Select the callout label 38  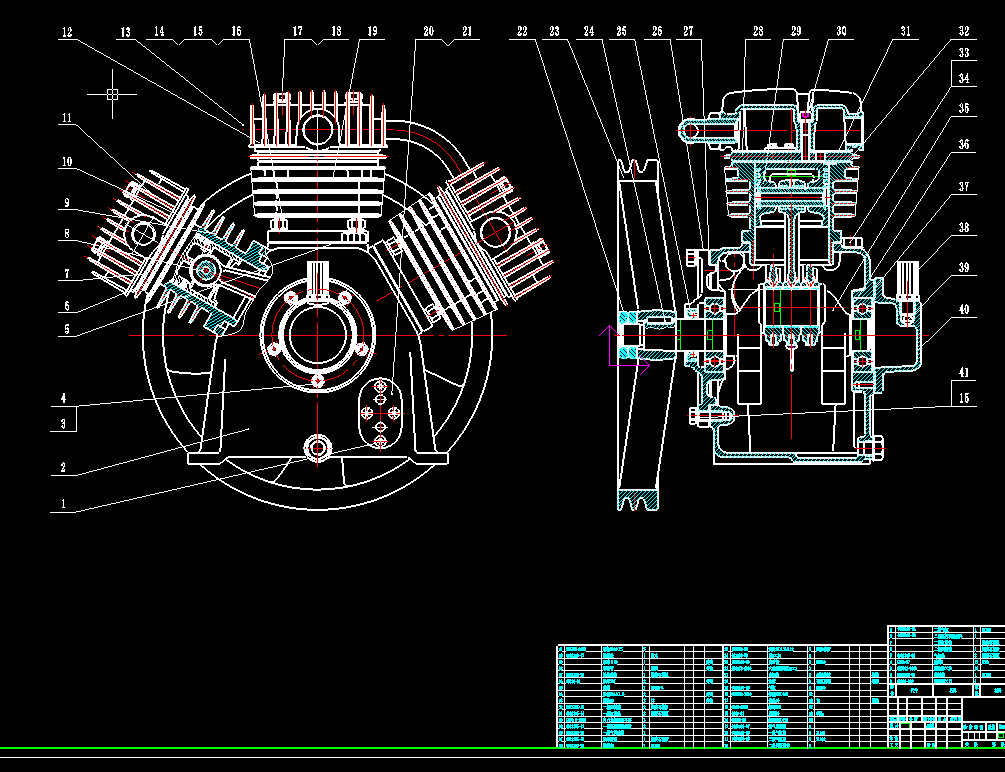pos(964,227)
